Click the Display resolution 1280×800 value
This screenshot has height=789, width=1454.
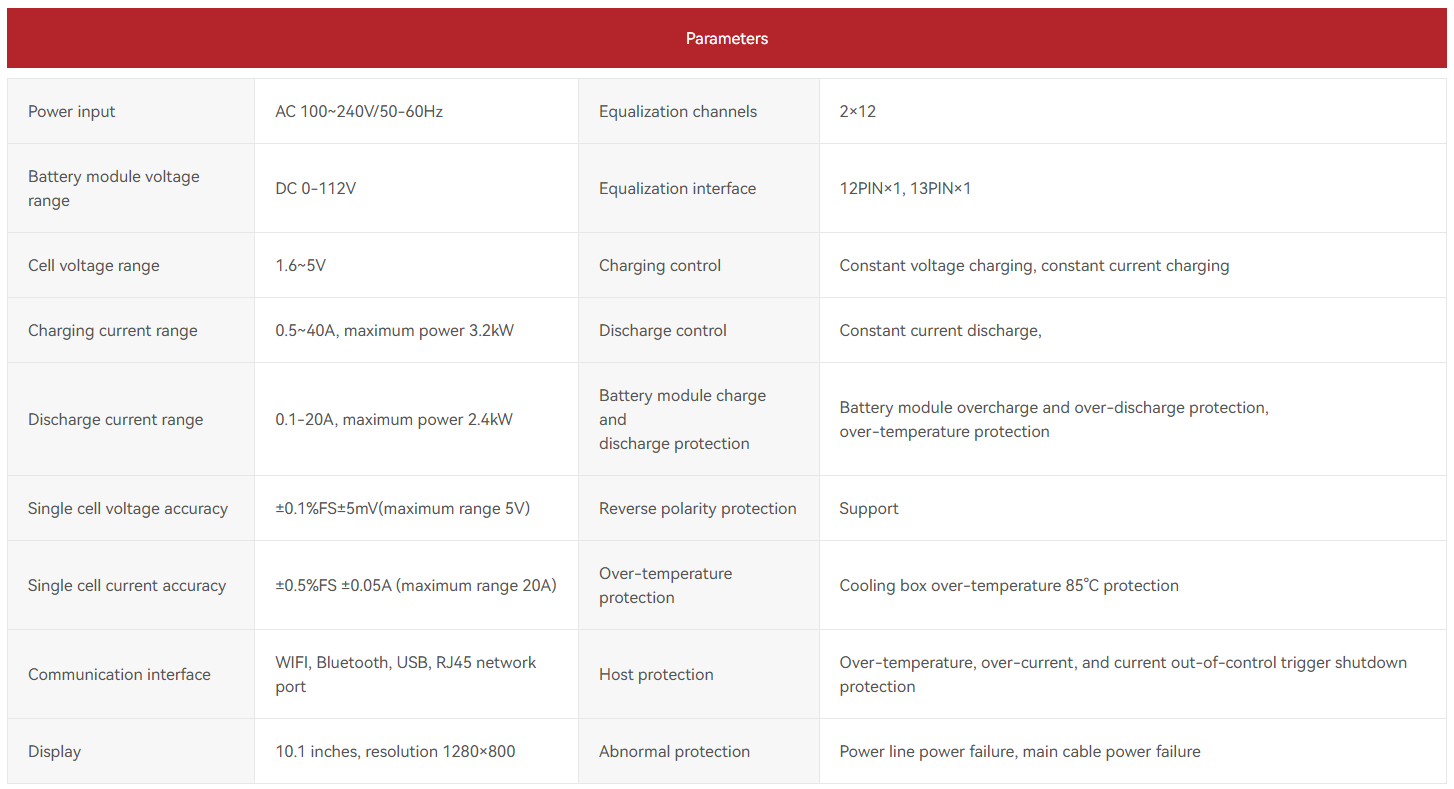coord(395,751)
